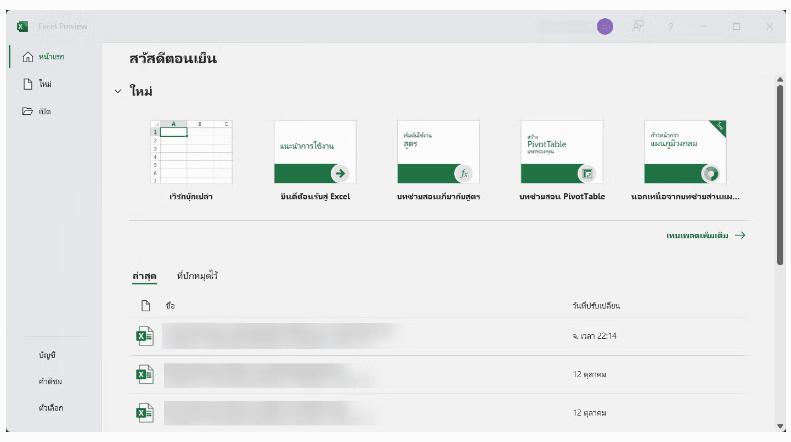Screen dimensions: 791x442
Task: Switch to the Pinned (ที่ปักหมุดไว้) tab
Action: [x=197, y=276]
